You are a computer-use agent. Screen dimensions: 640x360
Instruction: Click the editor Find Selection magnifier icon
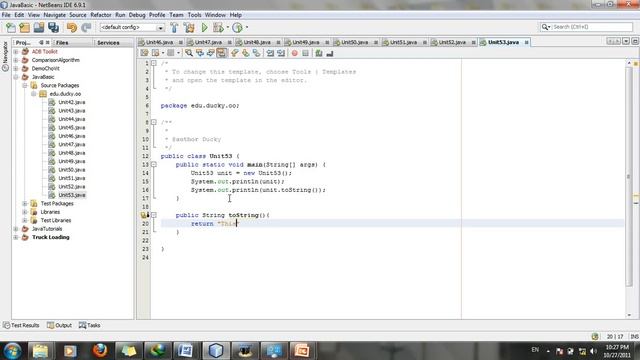pos(189,53)
